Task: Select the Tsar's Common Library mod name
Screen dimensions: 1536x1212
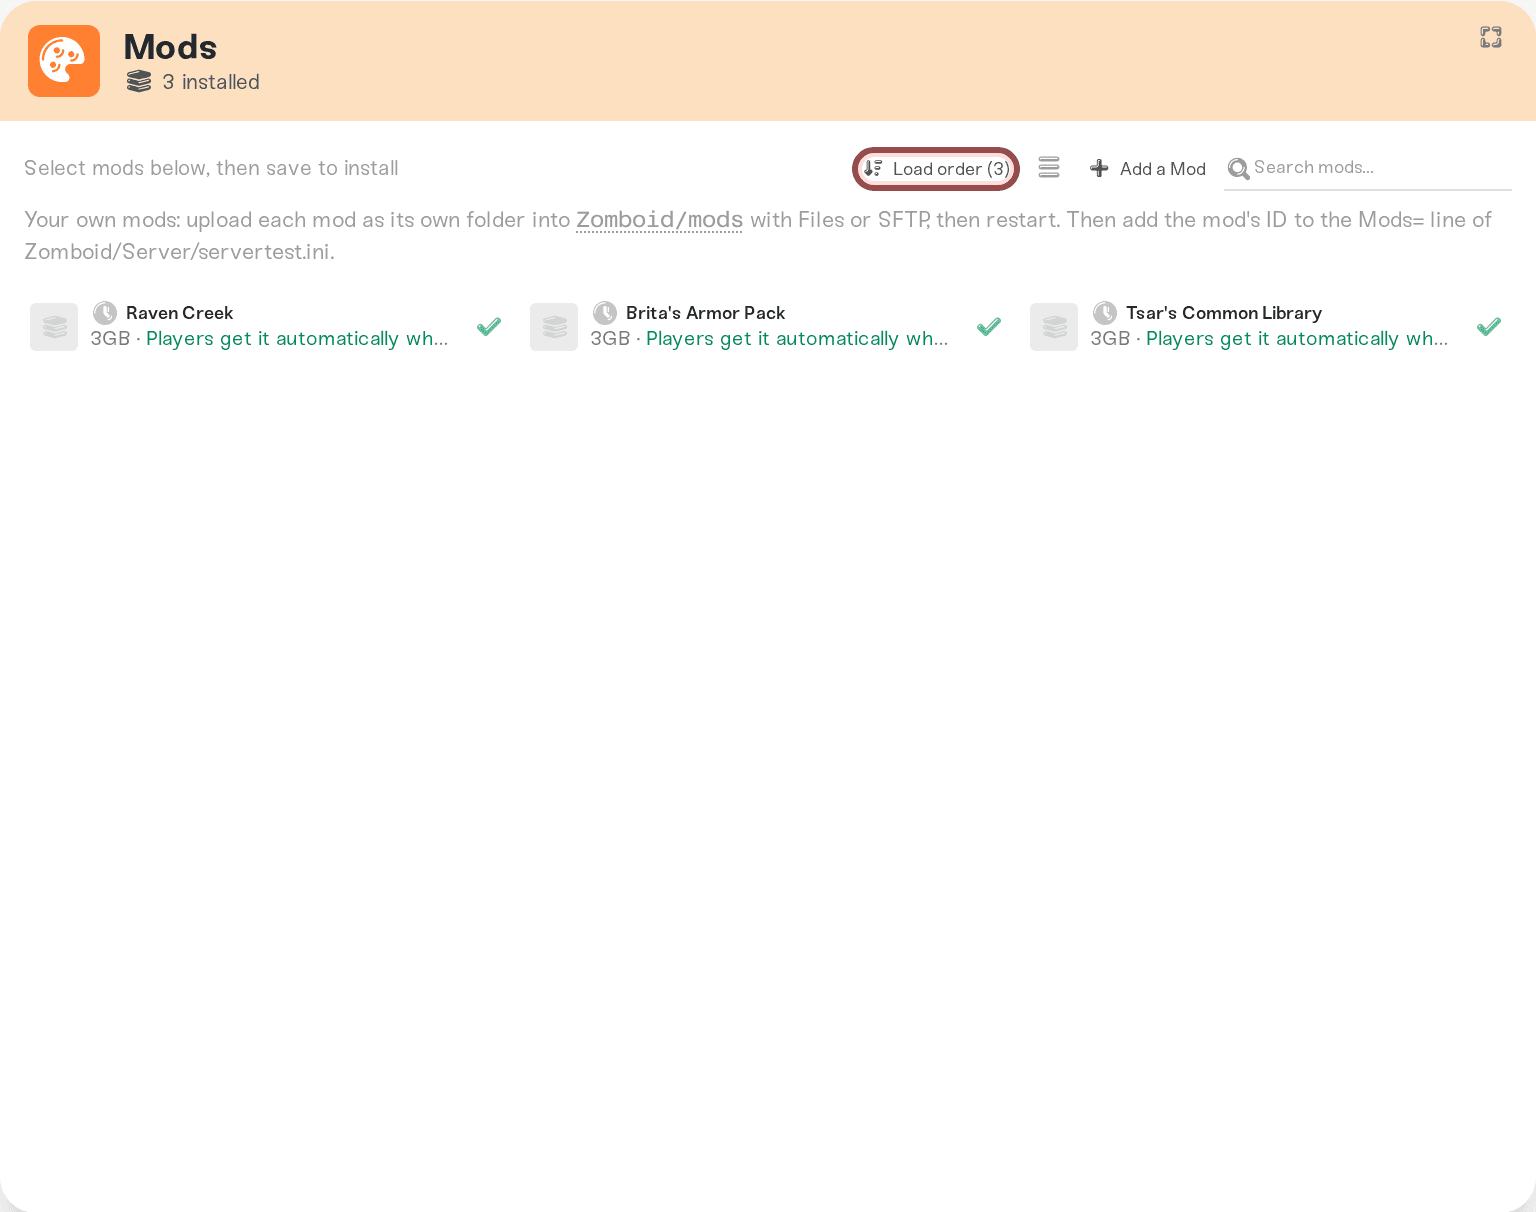Action: point(1224,313)
